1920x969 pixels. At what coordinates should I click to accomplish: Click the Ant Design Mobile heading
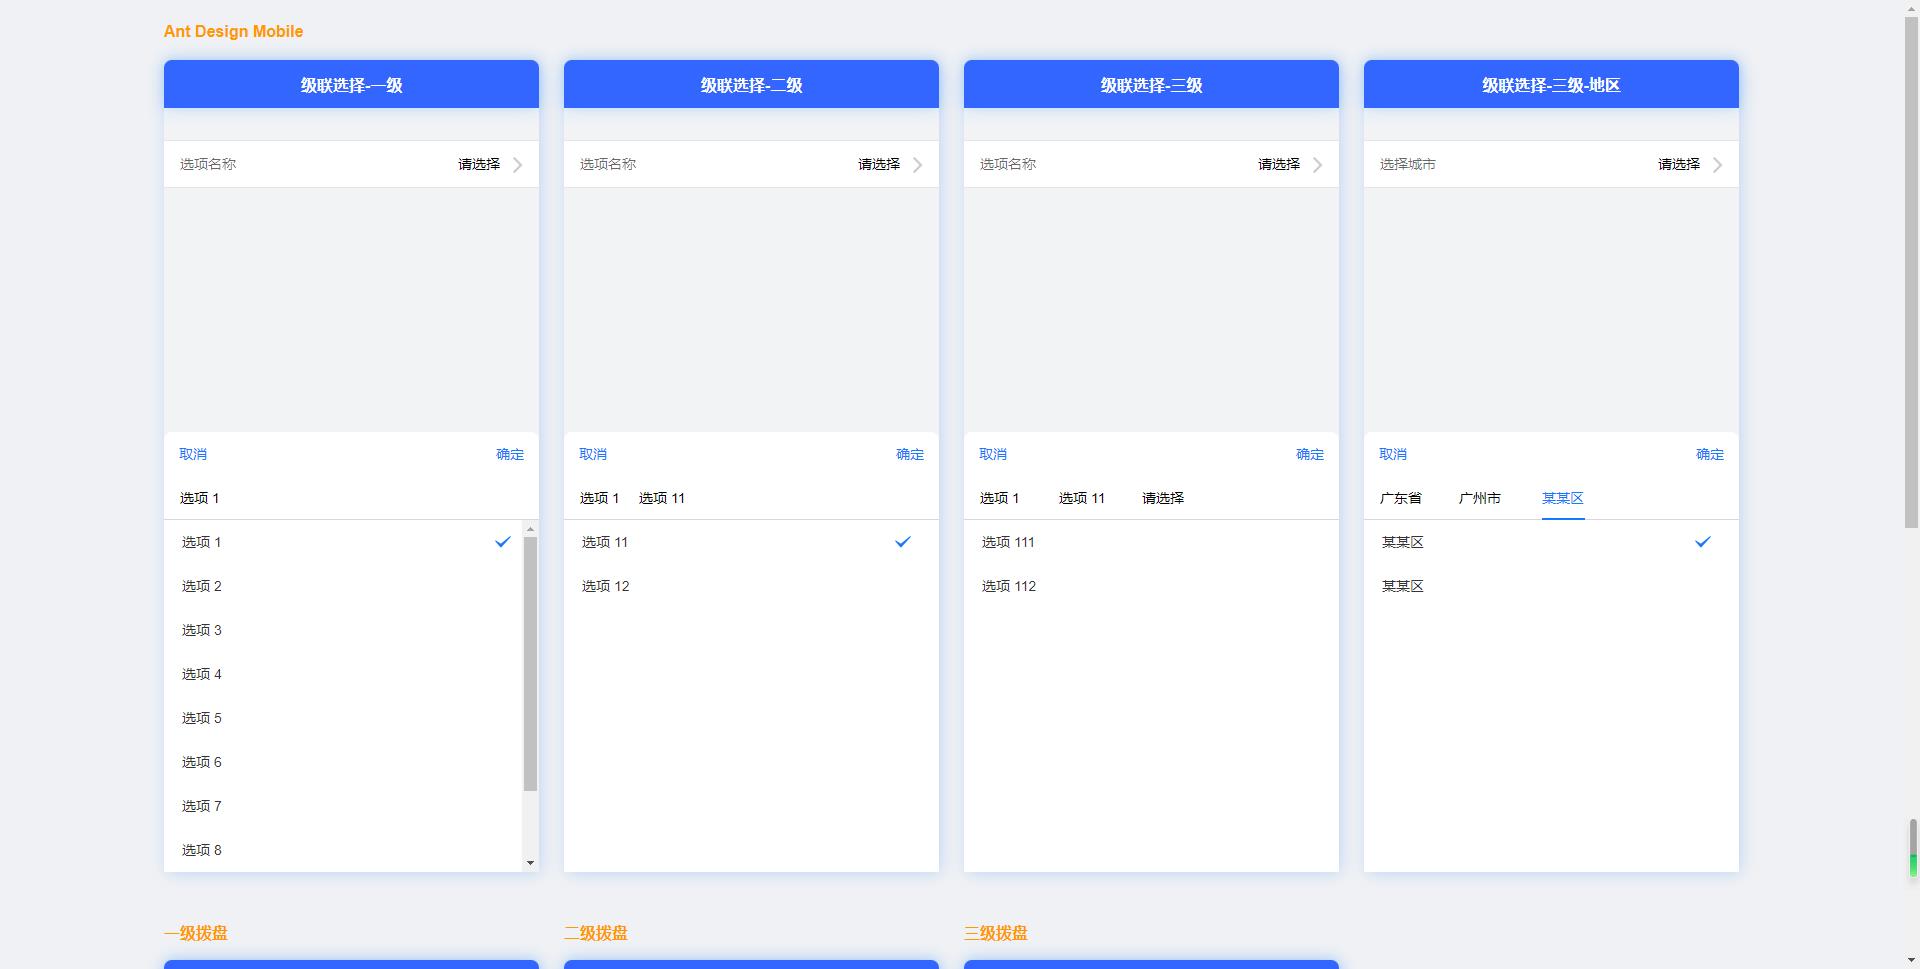point(233,31)
